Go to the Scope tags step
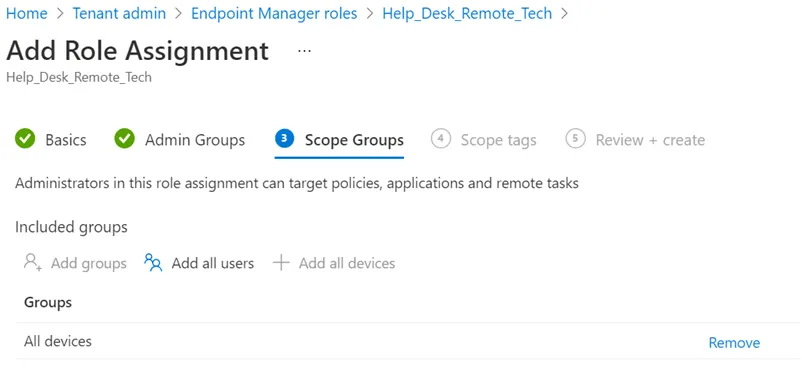Screen dimensions: 802x377 (x=498, y=140)
